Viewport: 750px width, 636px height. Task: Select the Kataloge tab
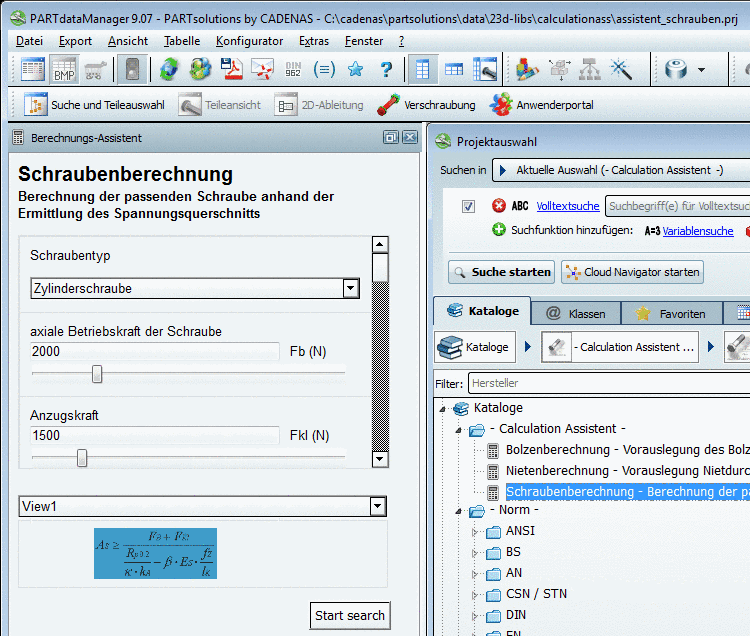pos(482,311)
